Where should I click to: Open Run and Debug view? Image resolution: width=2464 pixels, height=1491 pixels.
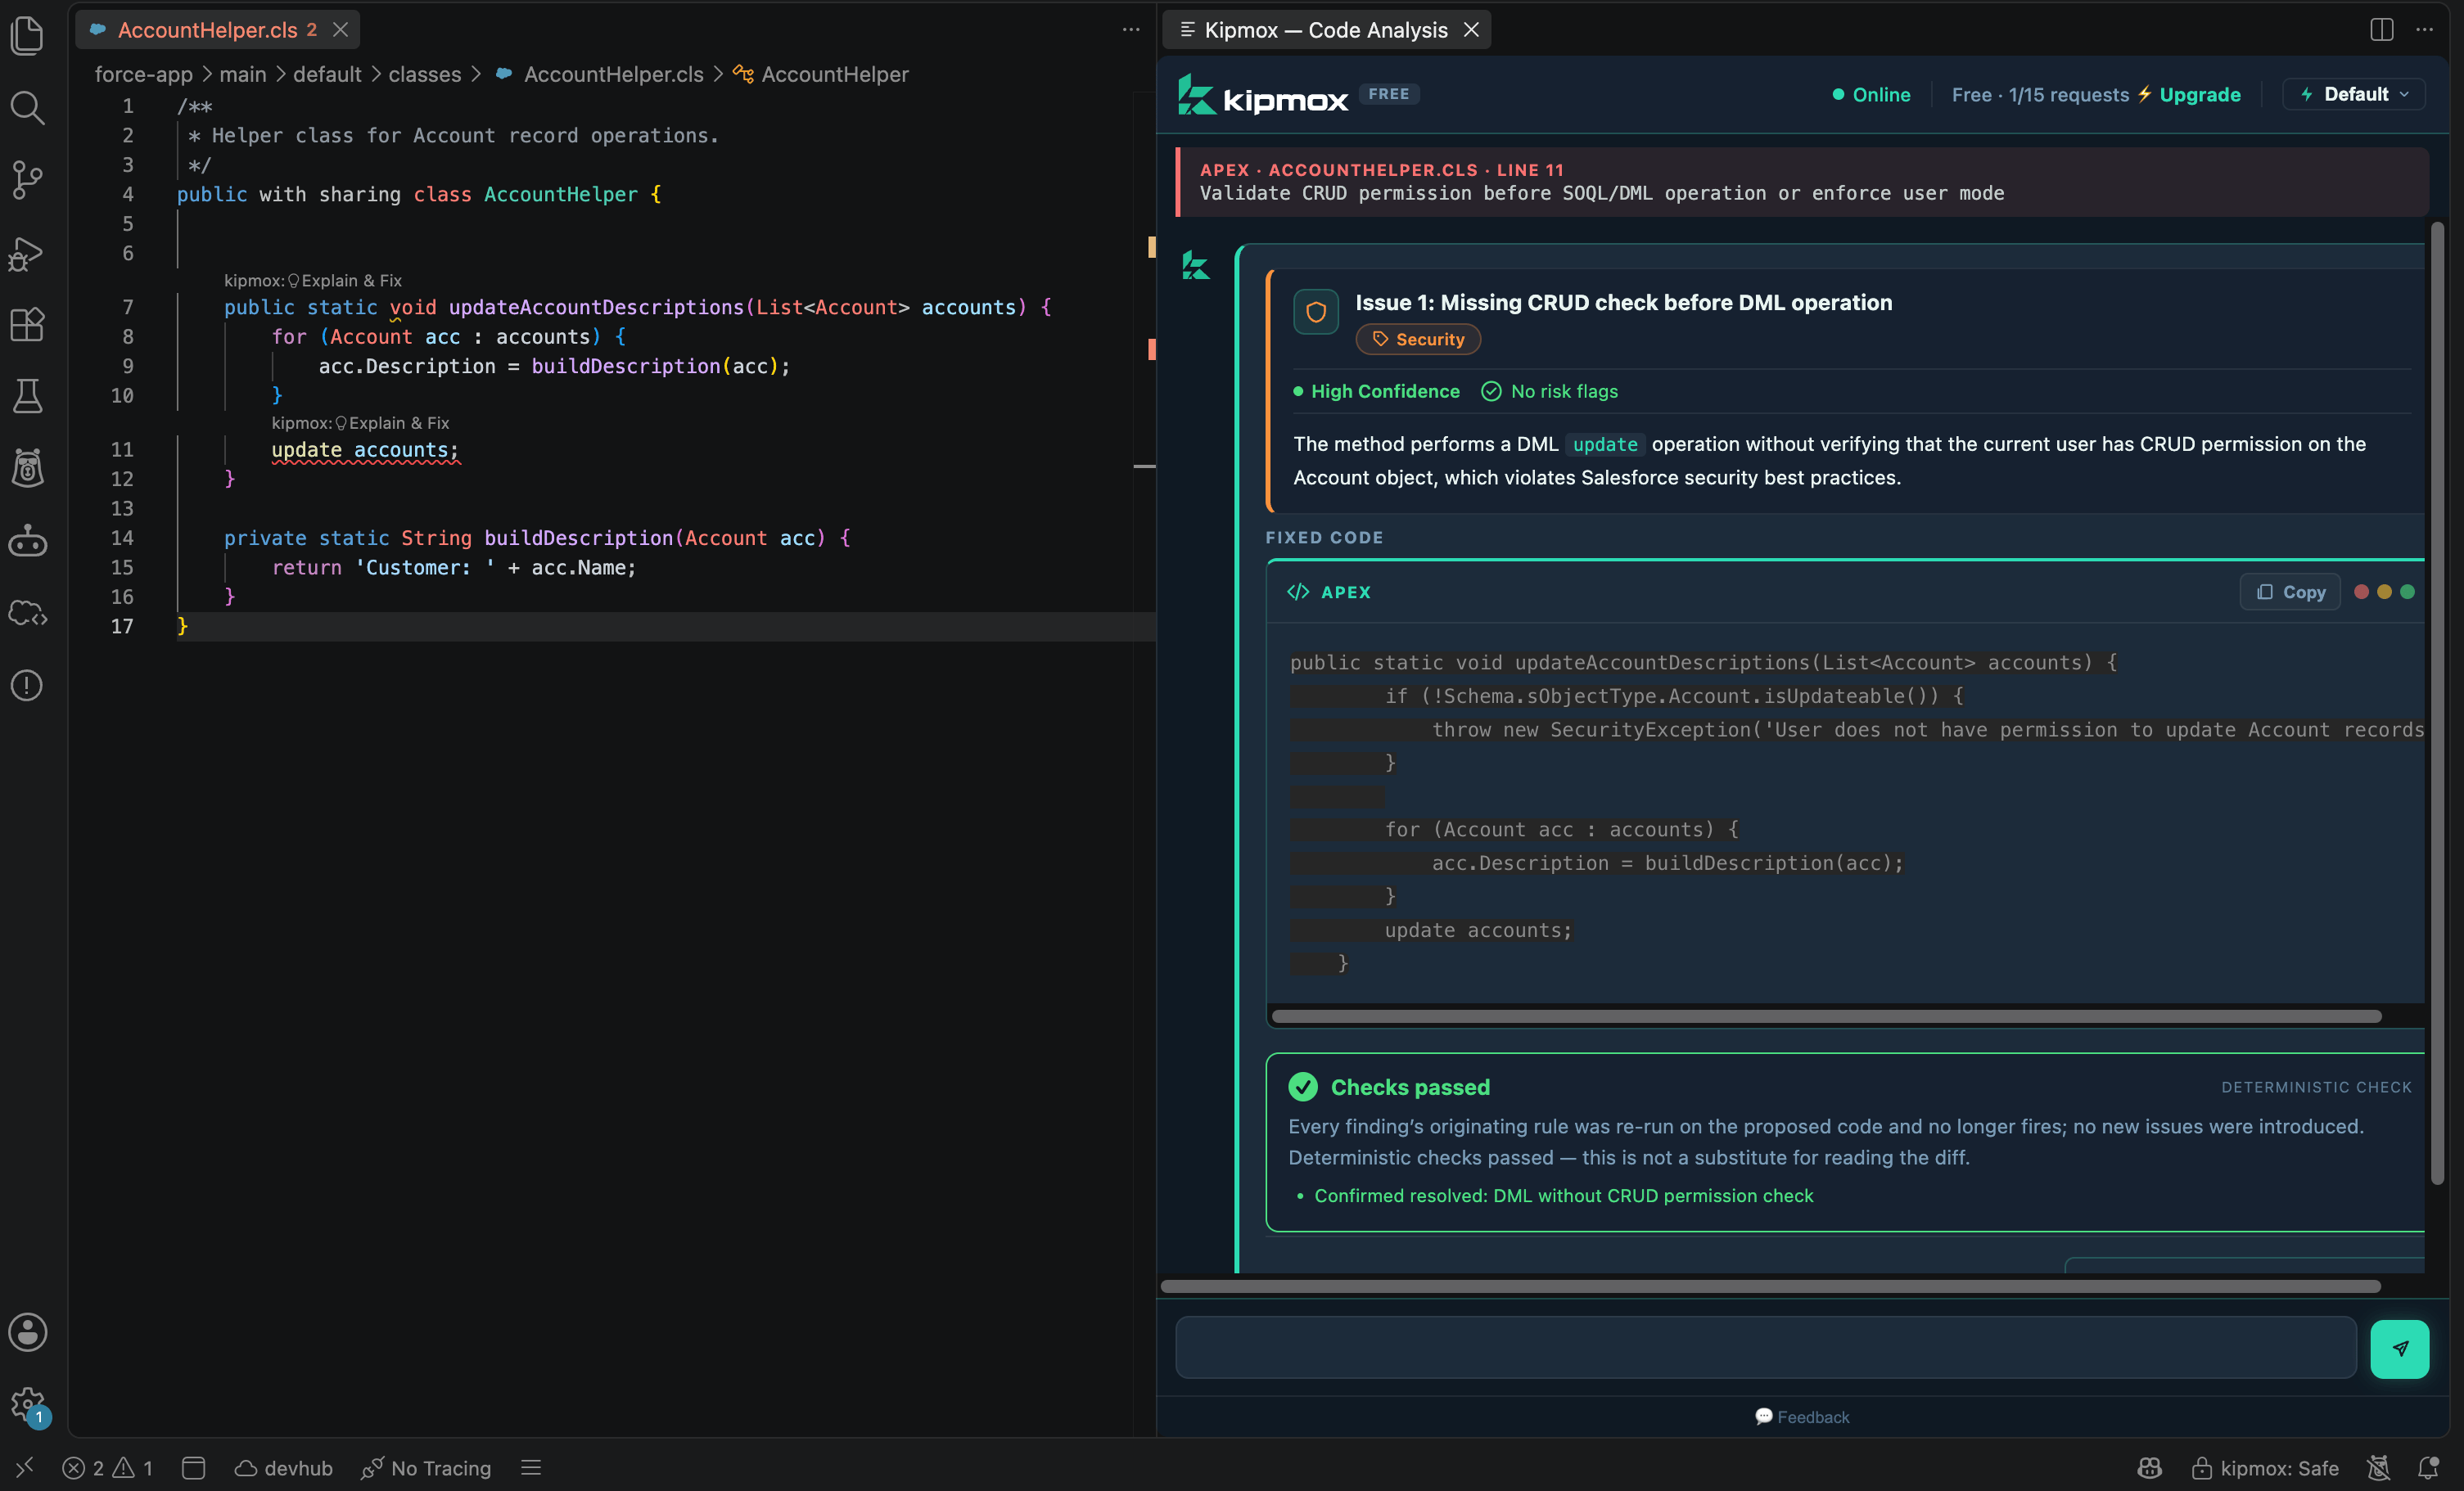[27, 254]
